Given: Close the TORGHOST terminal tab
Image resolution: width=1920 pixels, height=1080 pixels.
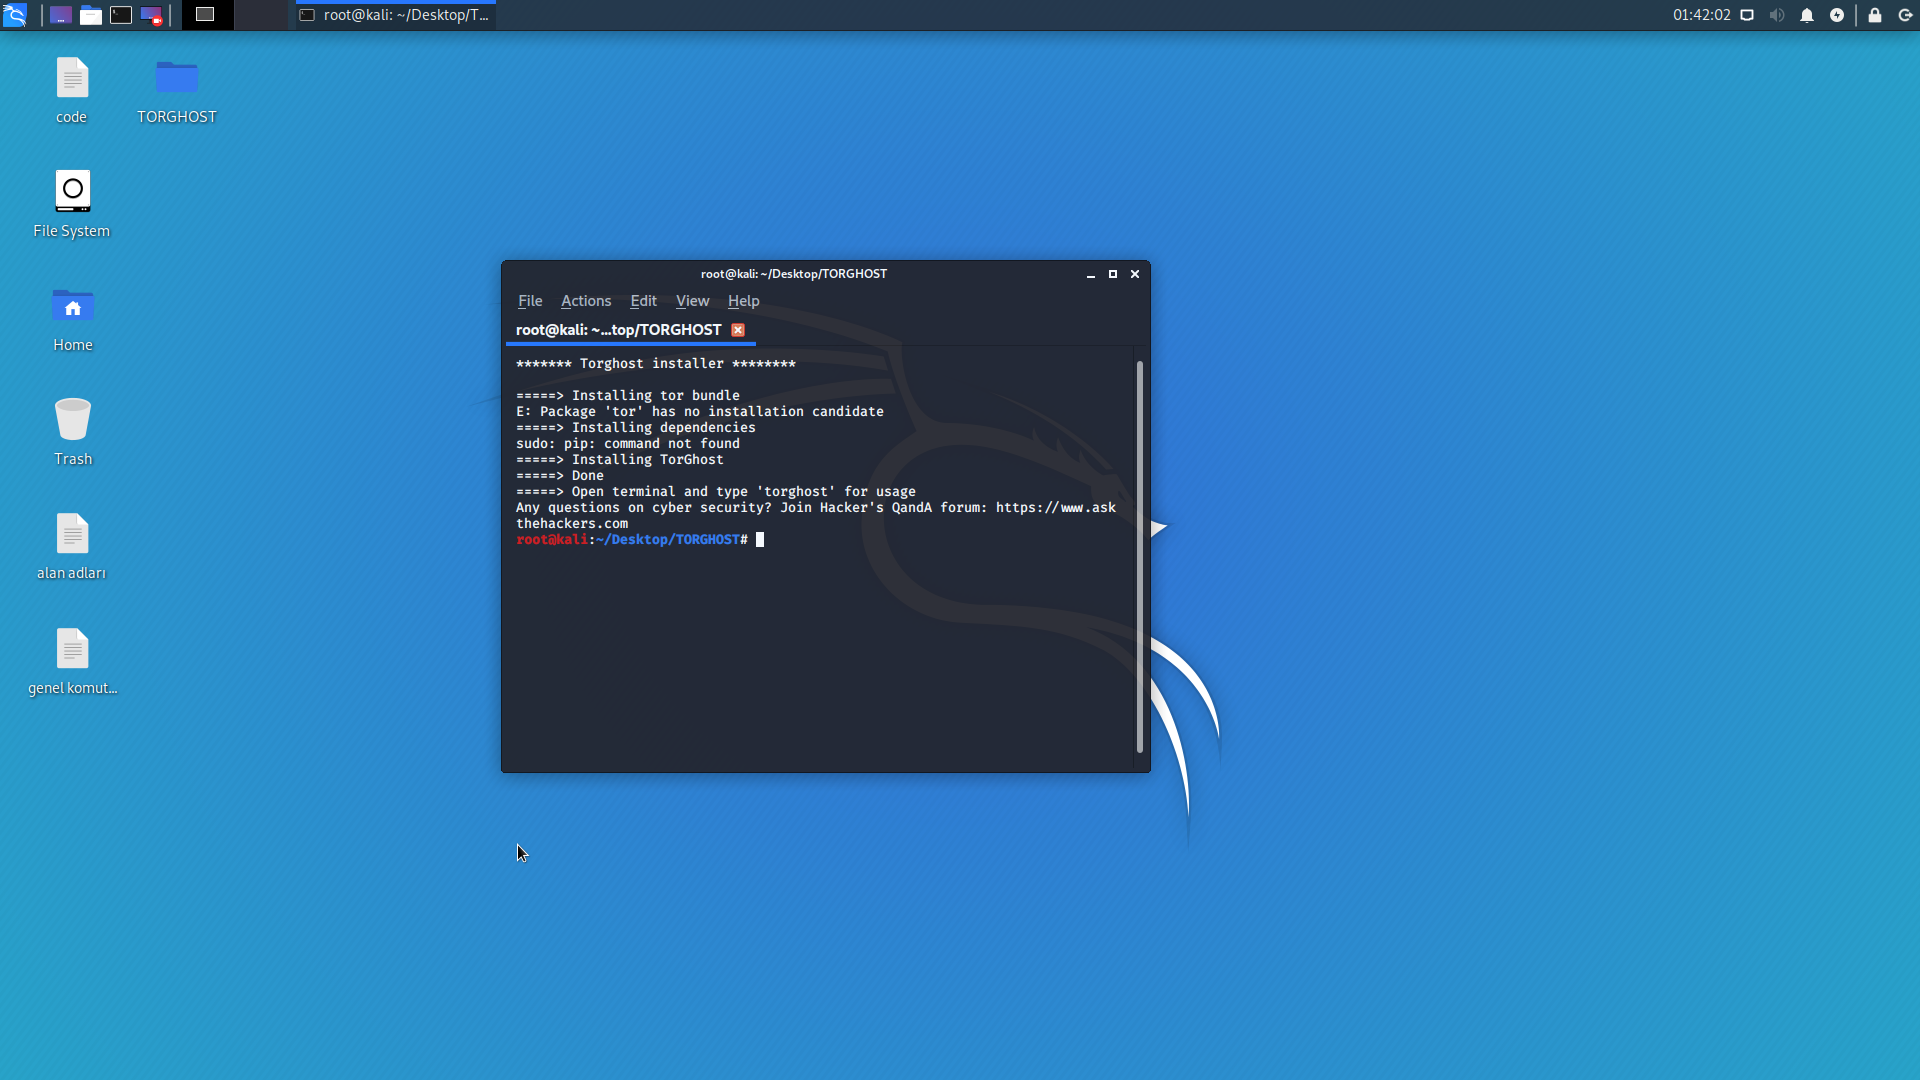Looking at the screenshot, I should coord(738,330).
